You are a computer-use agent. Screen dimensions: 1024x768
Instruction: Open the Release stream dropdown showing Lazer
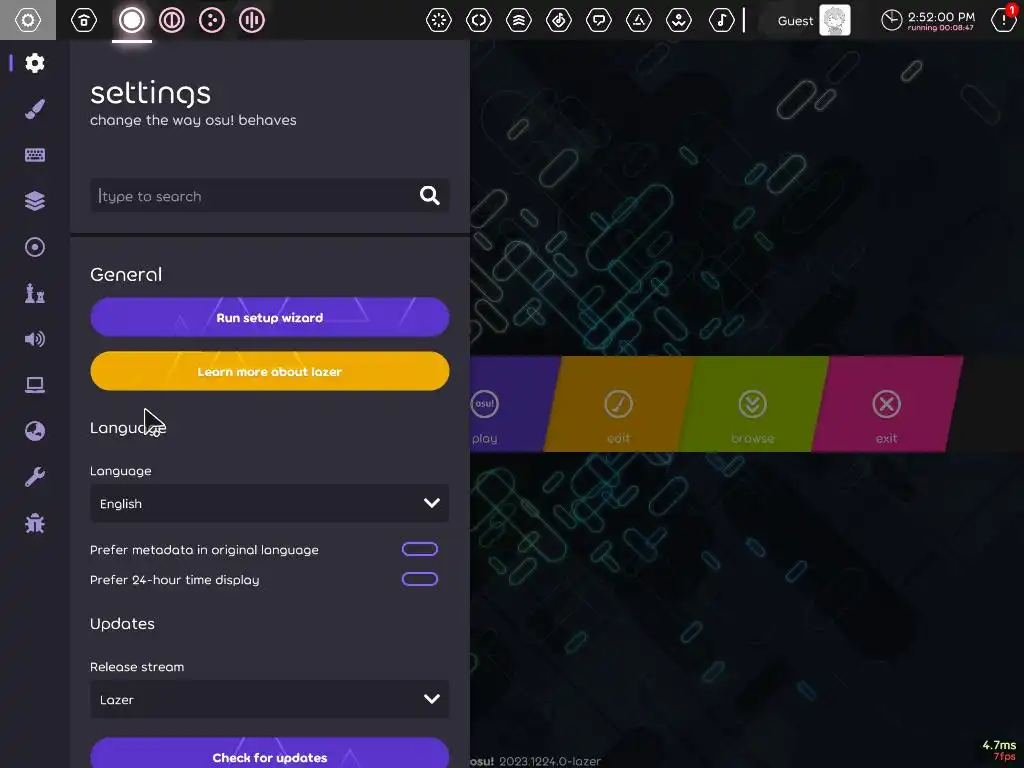[269, 699]
